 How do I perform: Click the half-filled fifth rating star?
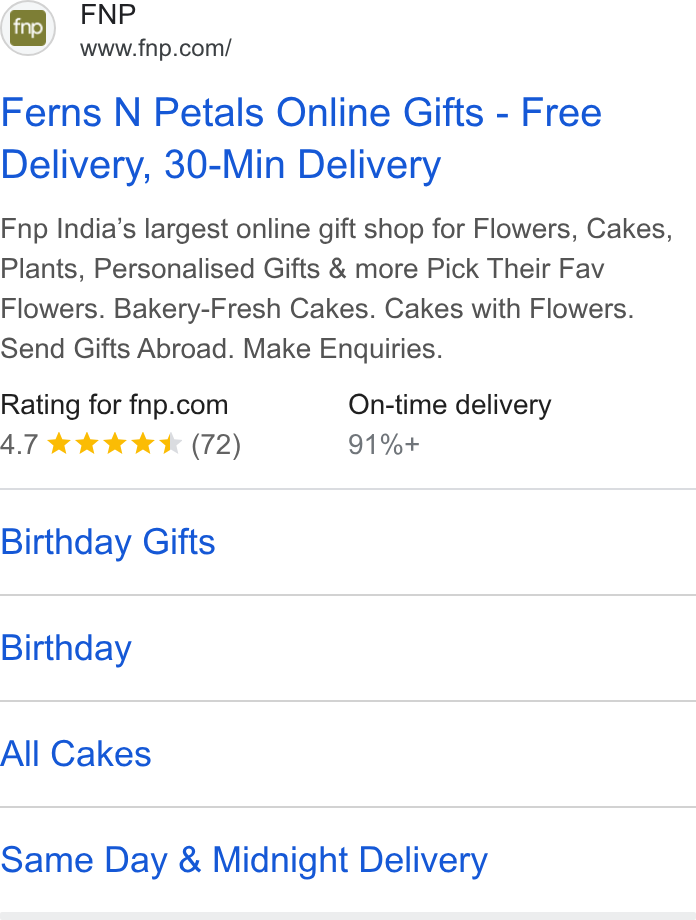pos(171,444)
